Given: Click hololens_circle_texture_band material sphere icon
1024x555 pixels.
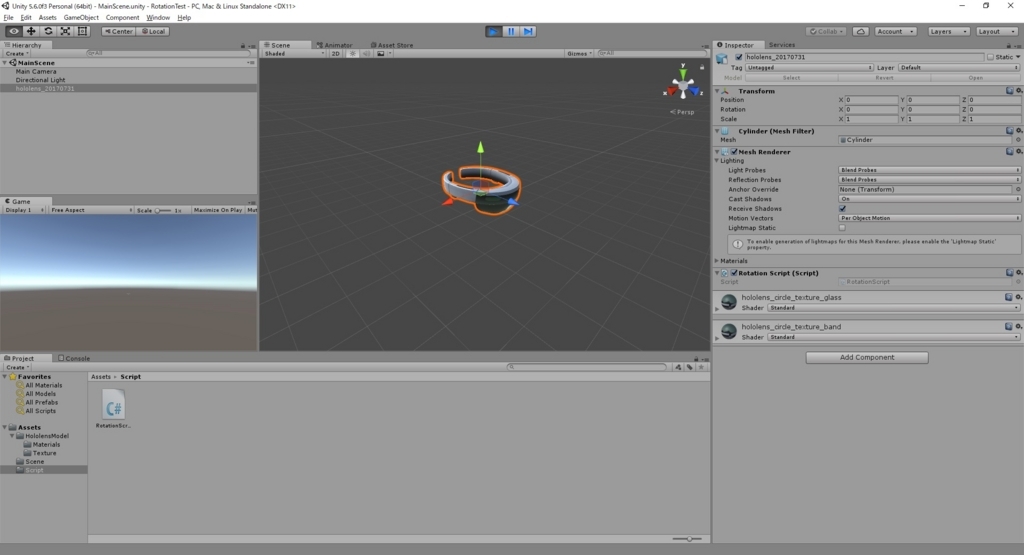Looking at the screenshot, I should [x=729, y=331].
